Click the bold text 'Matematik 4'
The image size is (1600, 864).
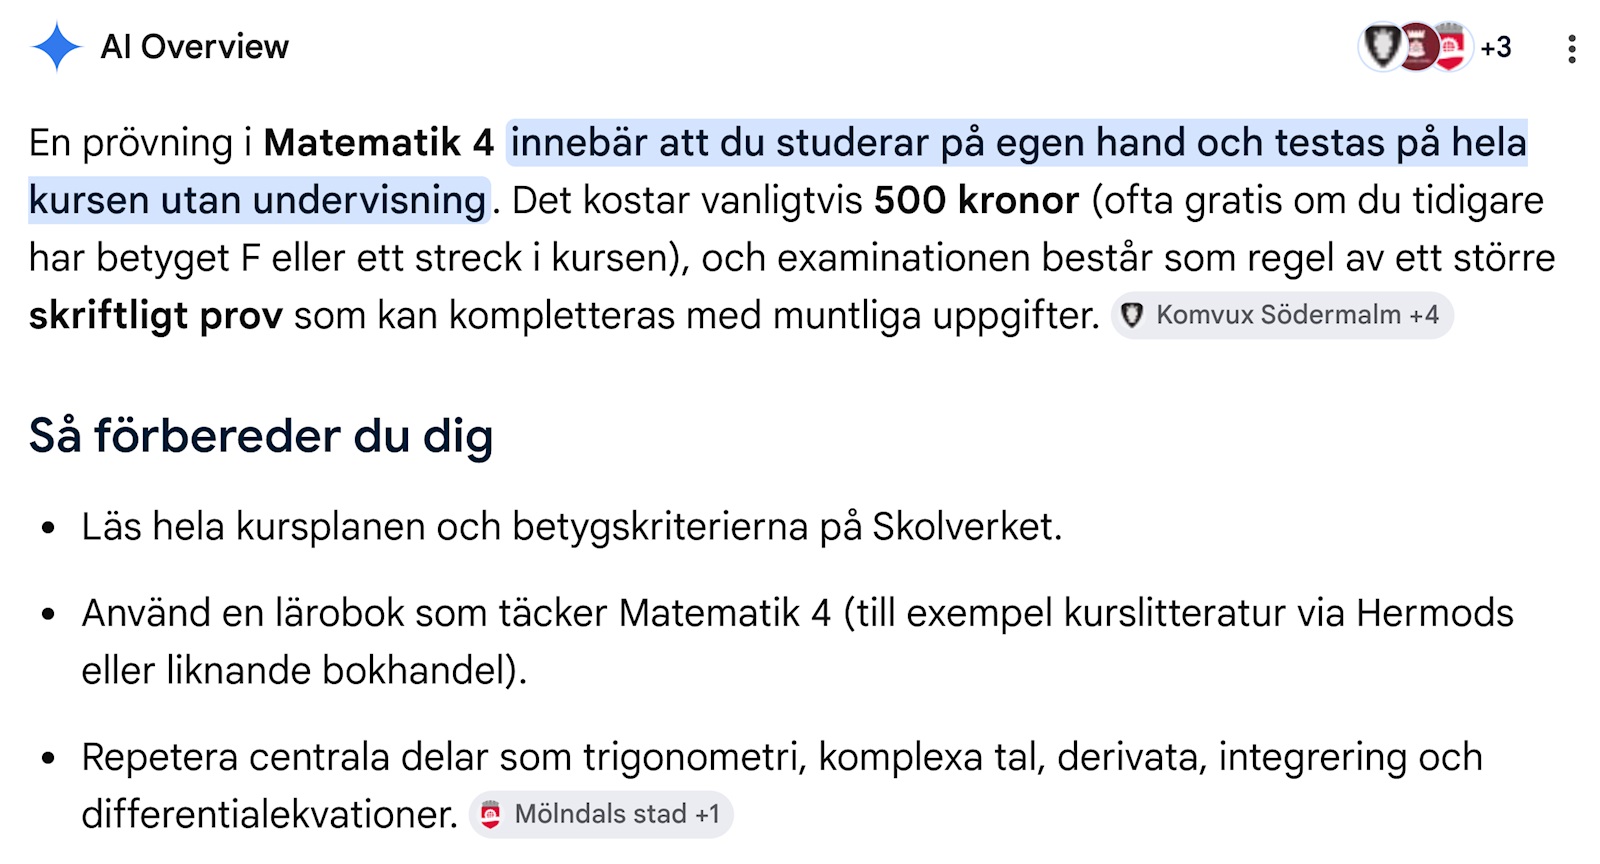tap(379, 143)
